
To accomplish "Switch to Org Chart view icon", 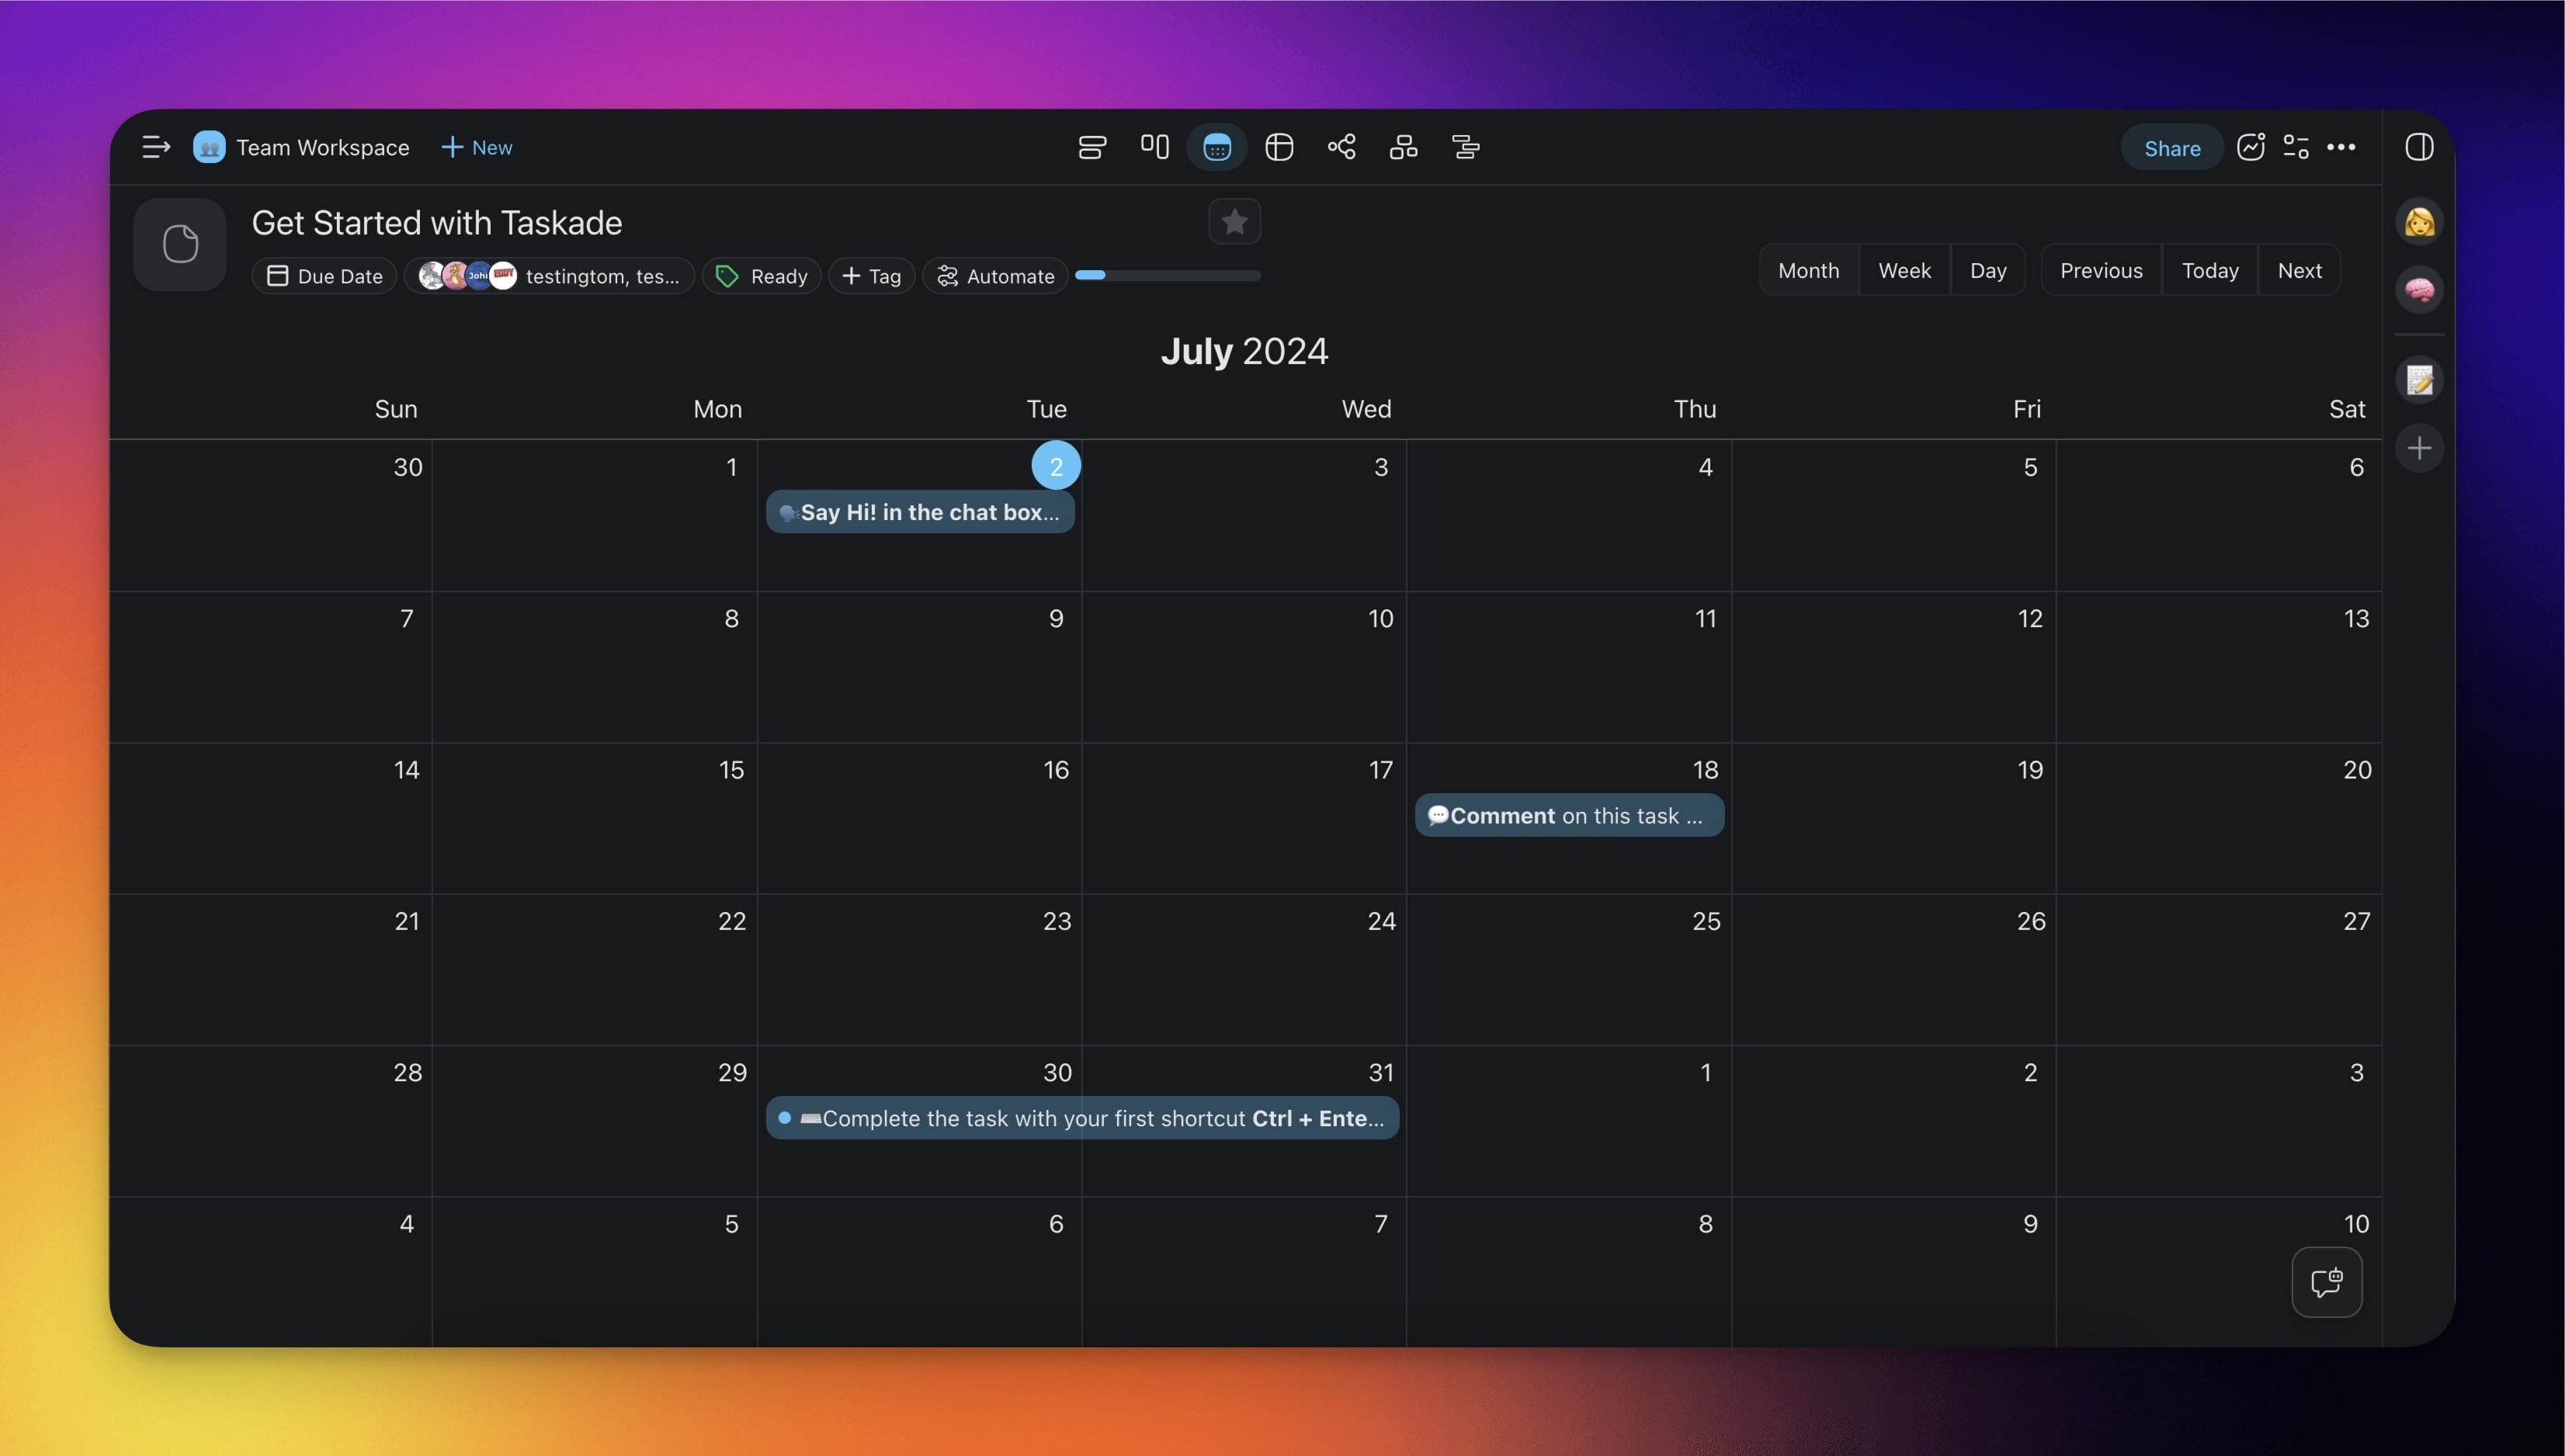I will [1403, 148].
